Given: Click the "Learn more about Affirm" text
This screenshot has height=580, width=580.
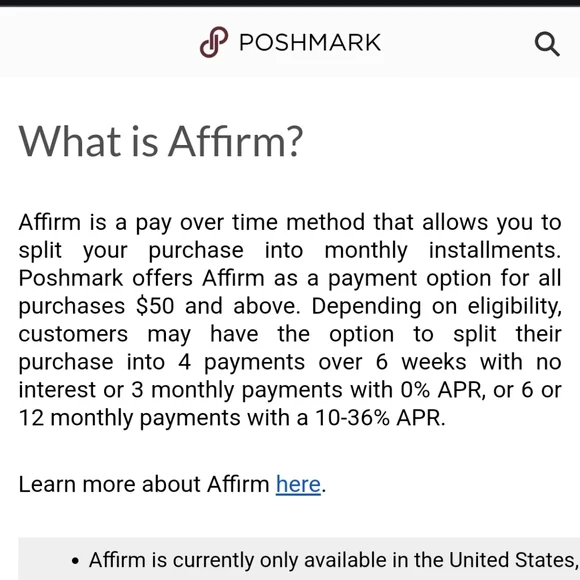Looking at the screenshot, I should [144, 484].
